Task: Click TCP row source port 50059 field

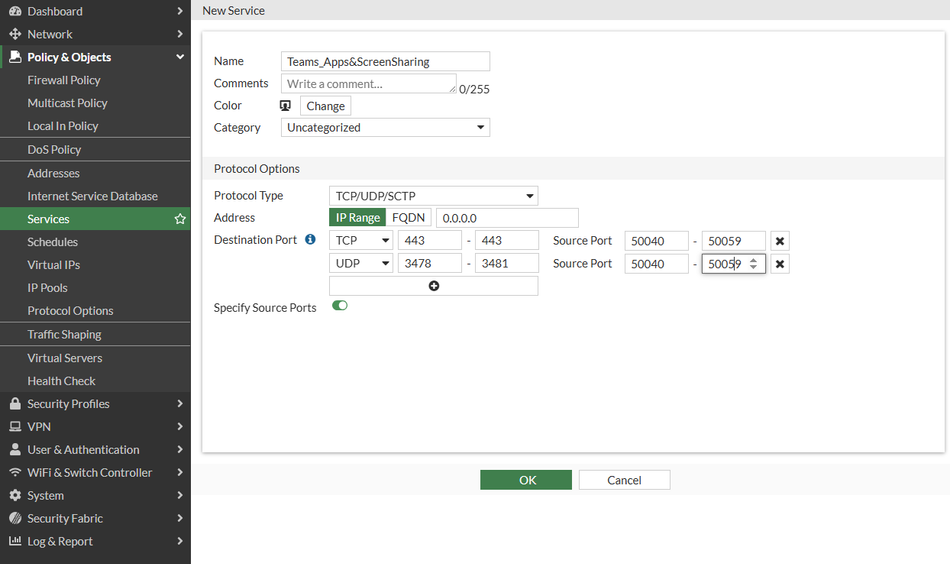Action: pyautogui.click(x=734, y=241)
